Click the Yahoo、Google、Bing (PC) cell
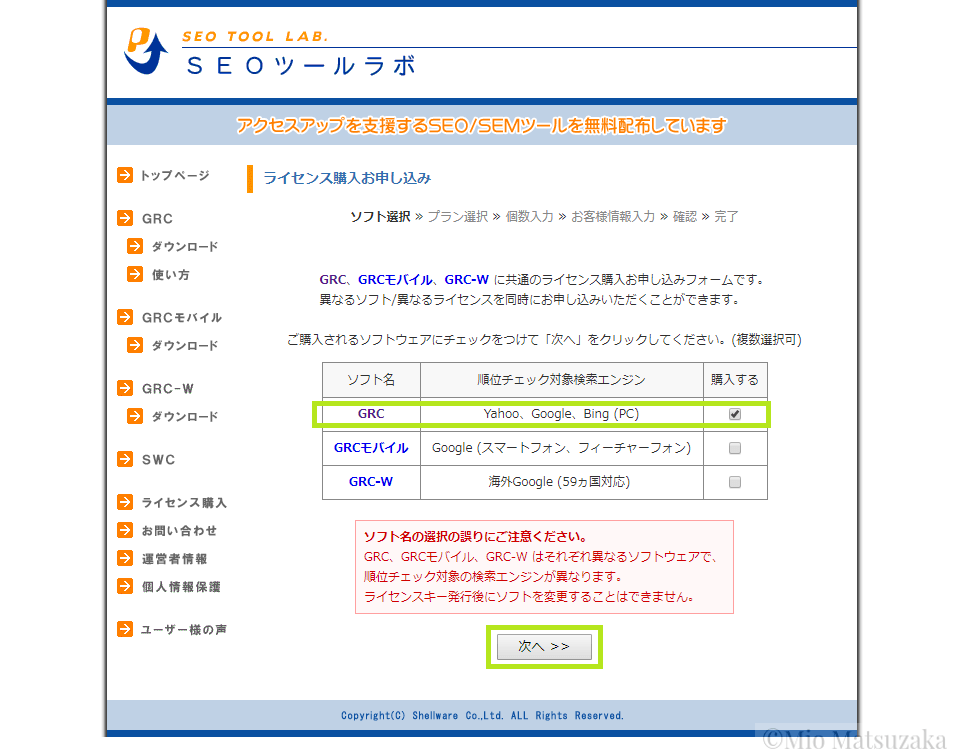This screenshot has width=955, height=753. click(561, 414)
